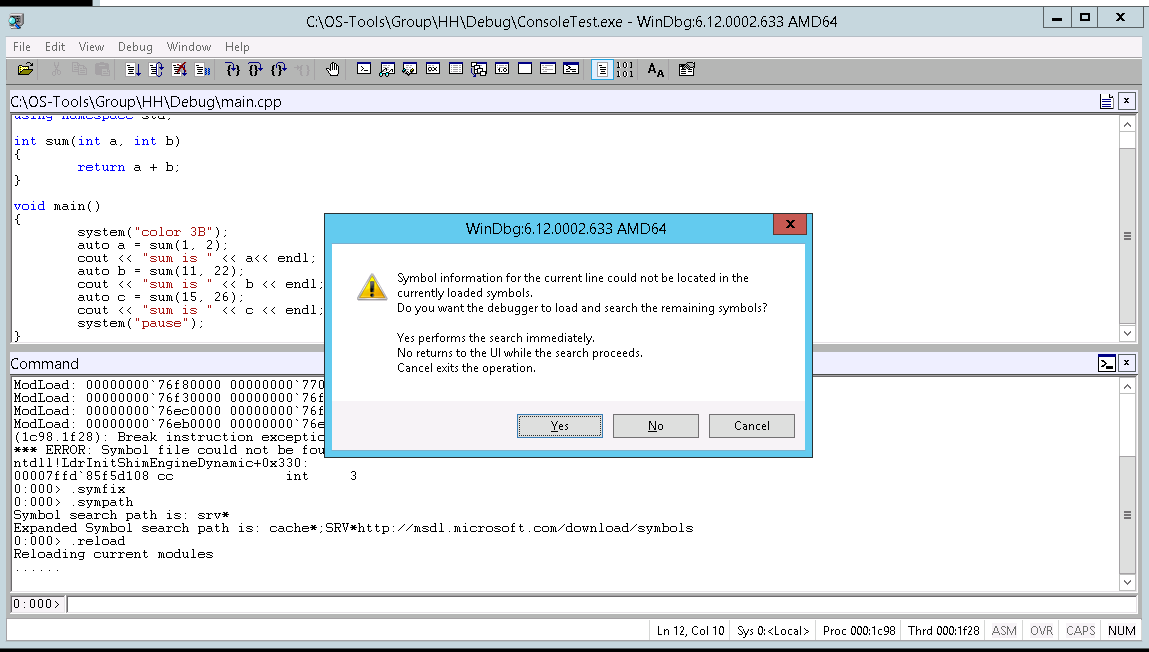This screenshot has height=652, width=1149.
Task: Open the Edit menu
Action: click(x=55, y=46)
